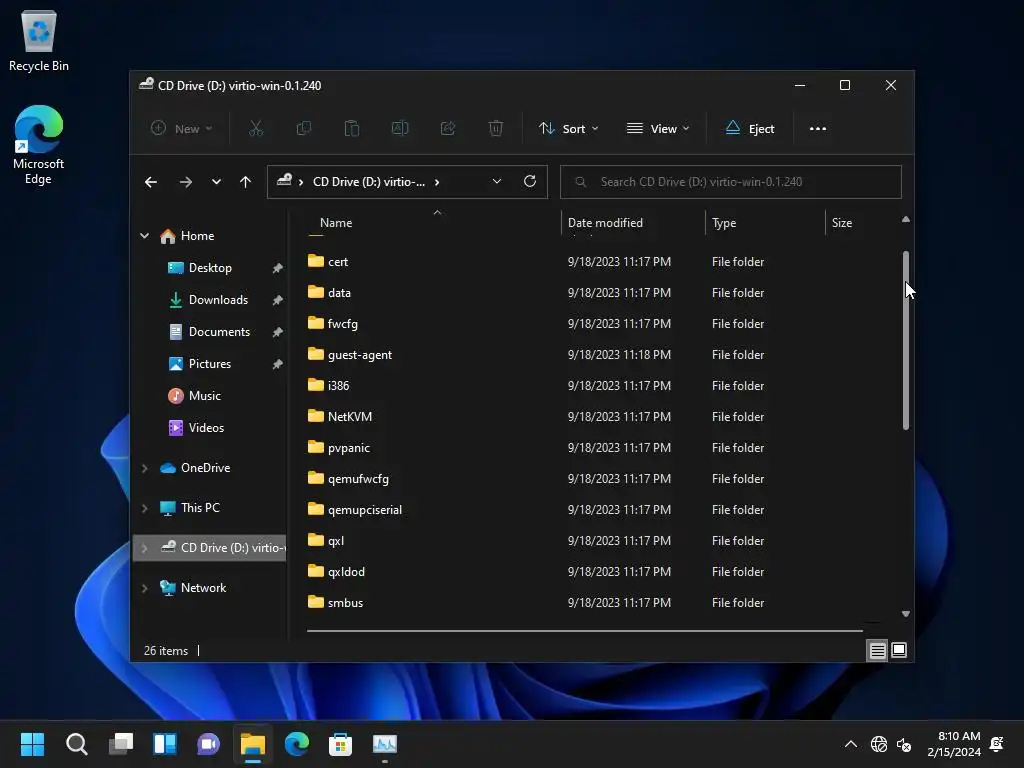Click the Eject button
The image size is (1024, 768).
[750, 129]
